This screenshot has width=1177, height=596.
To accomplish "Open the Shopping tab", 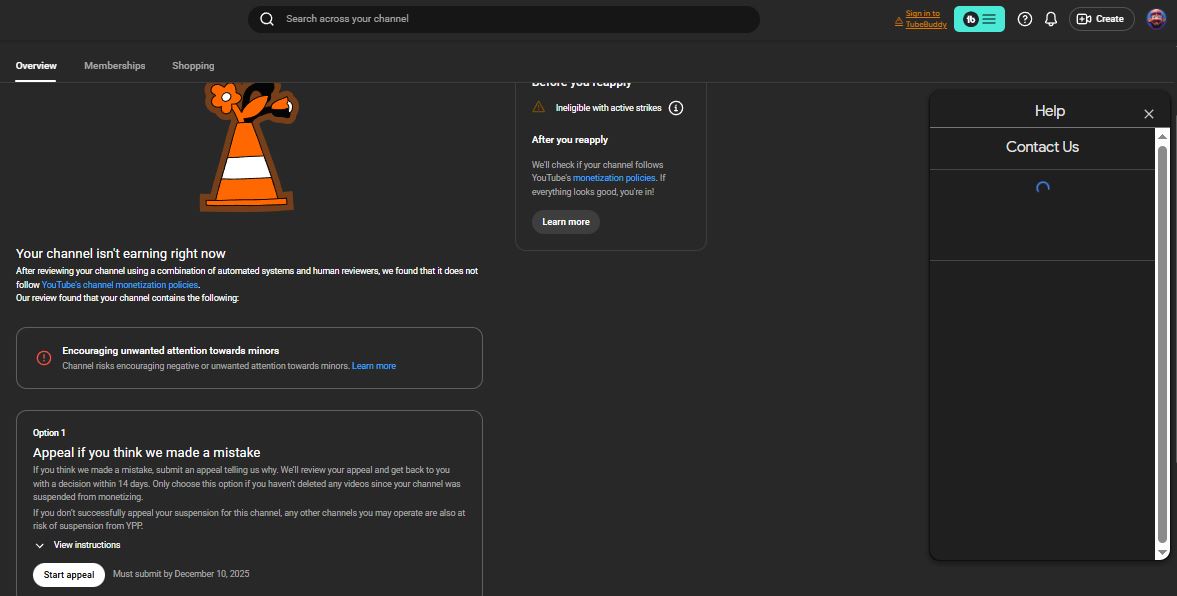I will 193,66.
